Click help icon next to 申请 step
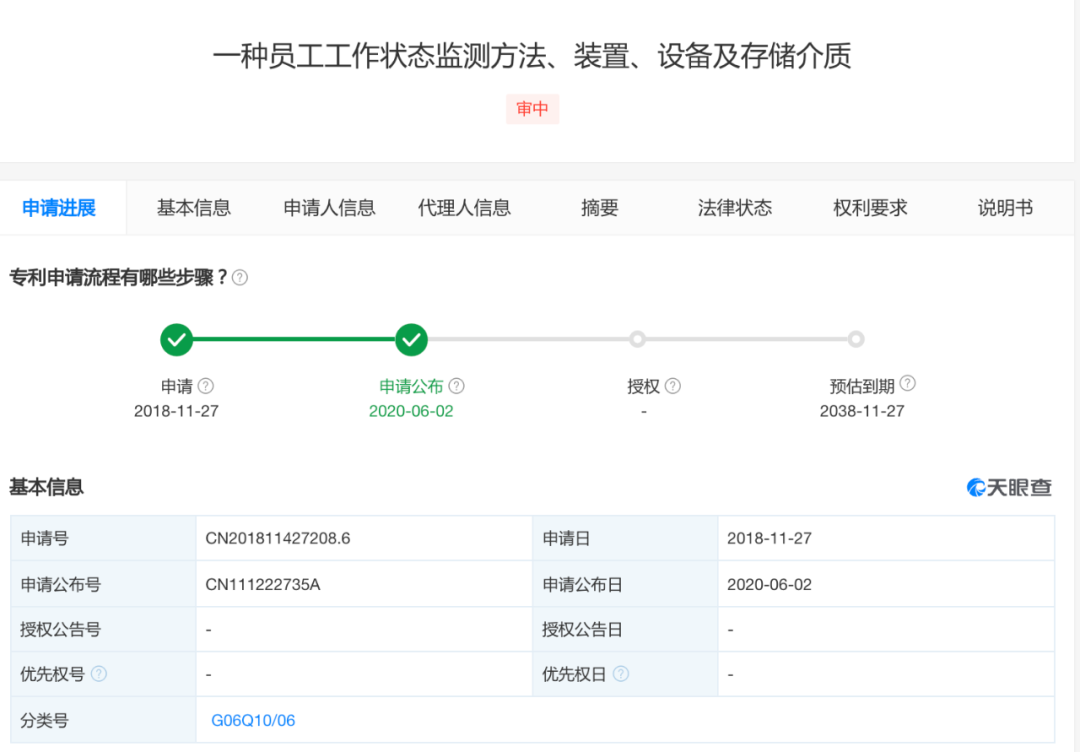 click(205, 386)
